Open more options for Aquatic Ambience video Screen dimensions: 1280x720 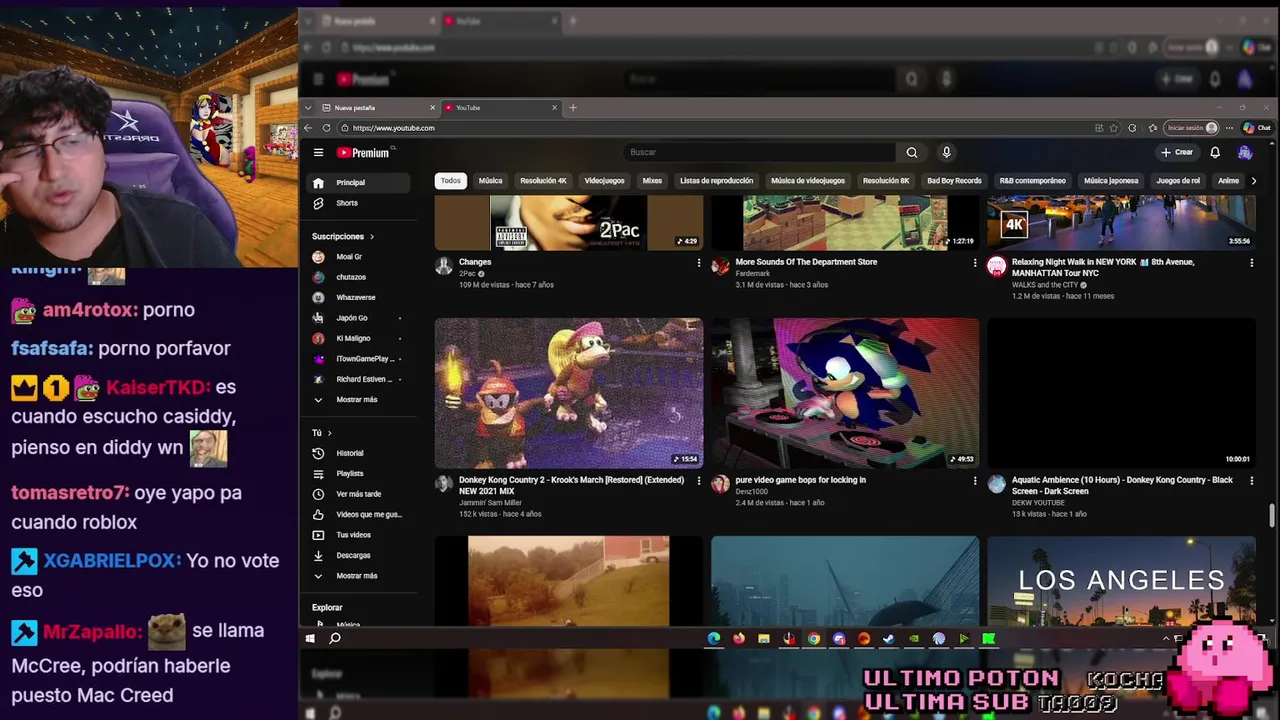(x=1251, y=481)
